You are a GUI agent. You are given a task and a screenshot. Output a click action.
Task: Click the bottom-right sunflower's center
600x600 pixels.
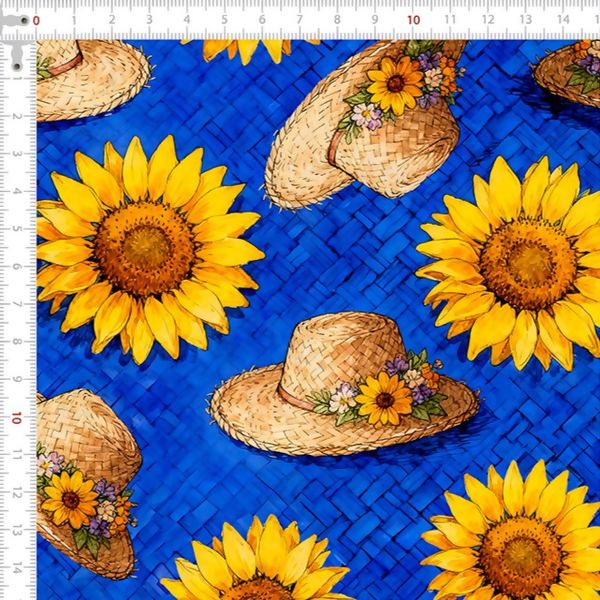[x=519, y=557]
